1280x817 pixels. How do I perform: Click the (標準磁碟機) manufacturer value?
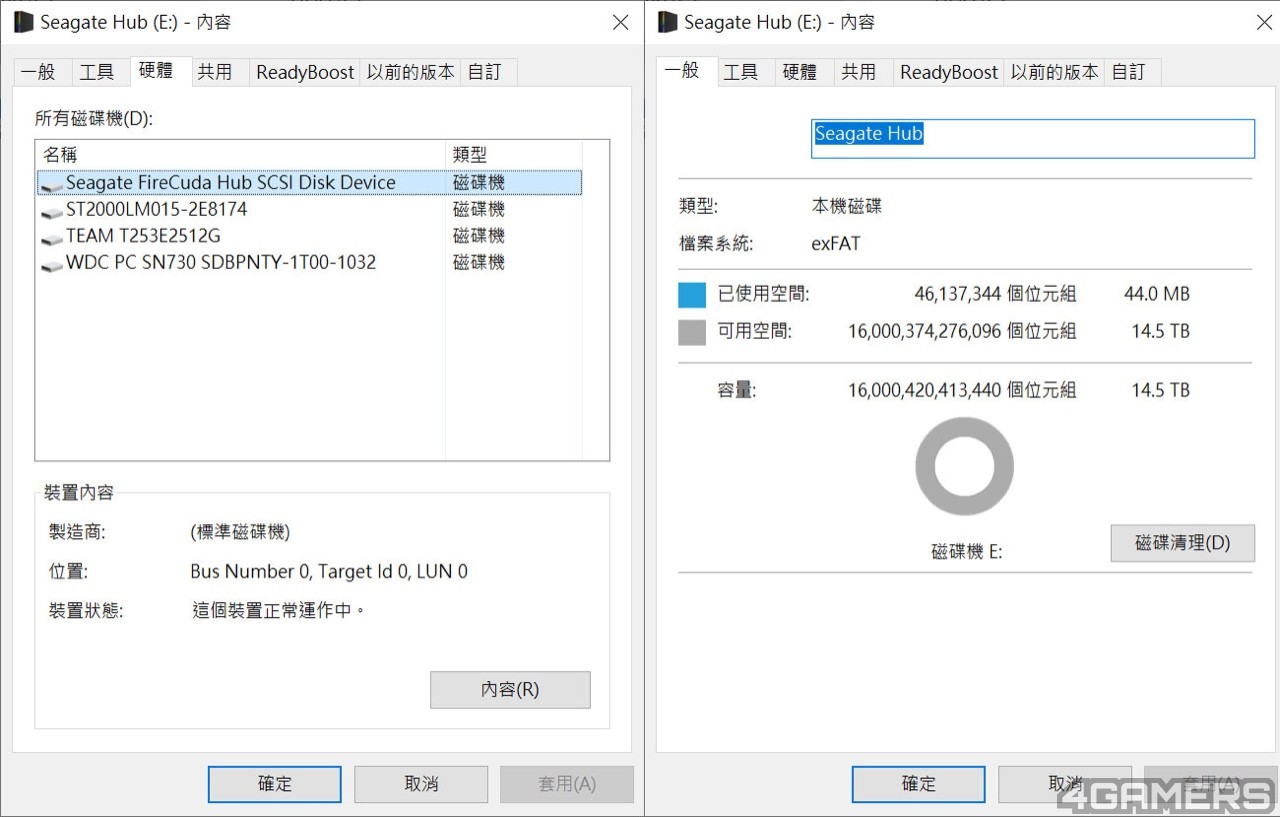(x=240, y=533)
